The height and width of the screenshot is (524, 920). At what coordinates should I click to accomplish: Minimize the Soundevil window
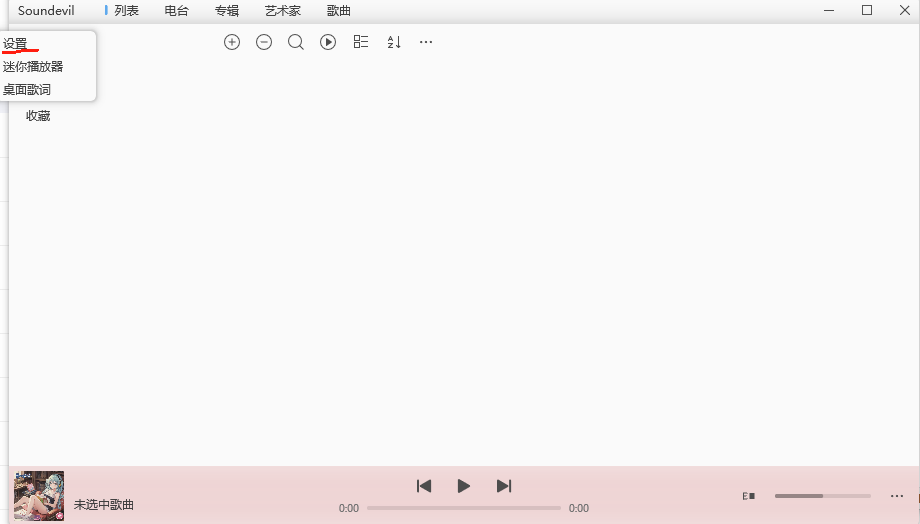point(829,11)
